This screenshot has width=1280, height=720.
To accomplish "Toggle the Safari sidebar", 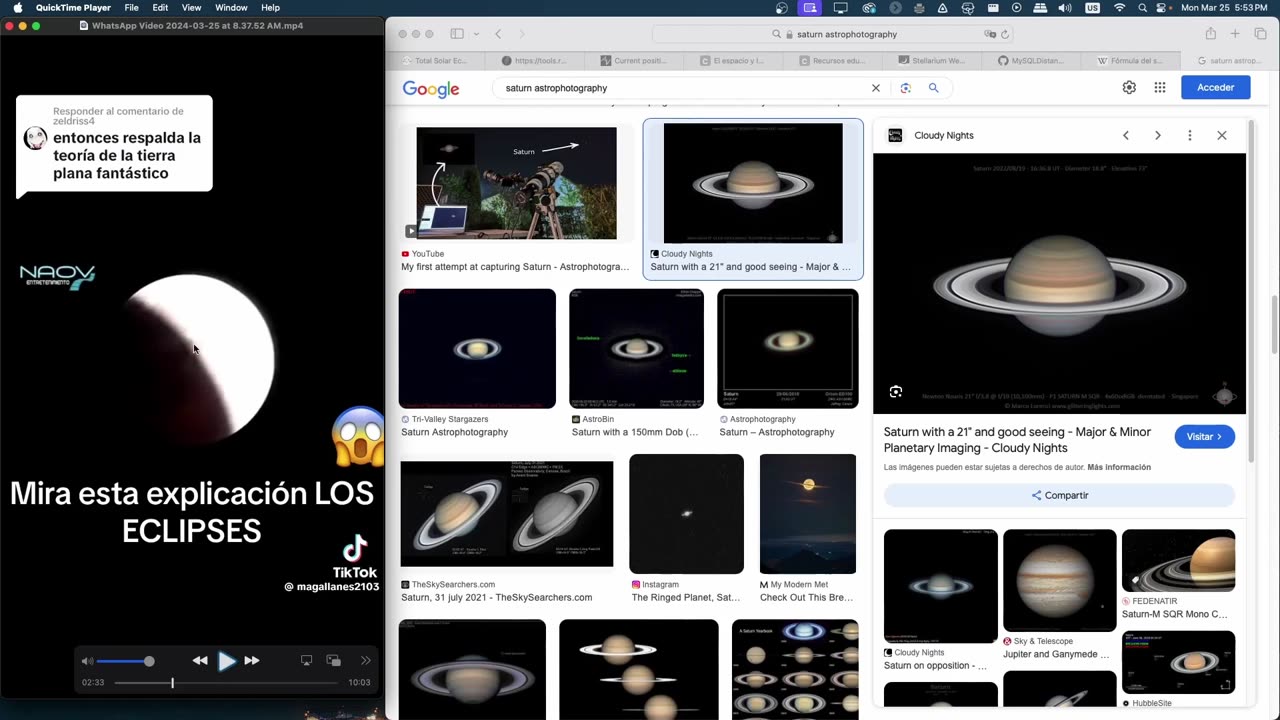I will coord(456,34).
